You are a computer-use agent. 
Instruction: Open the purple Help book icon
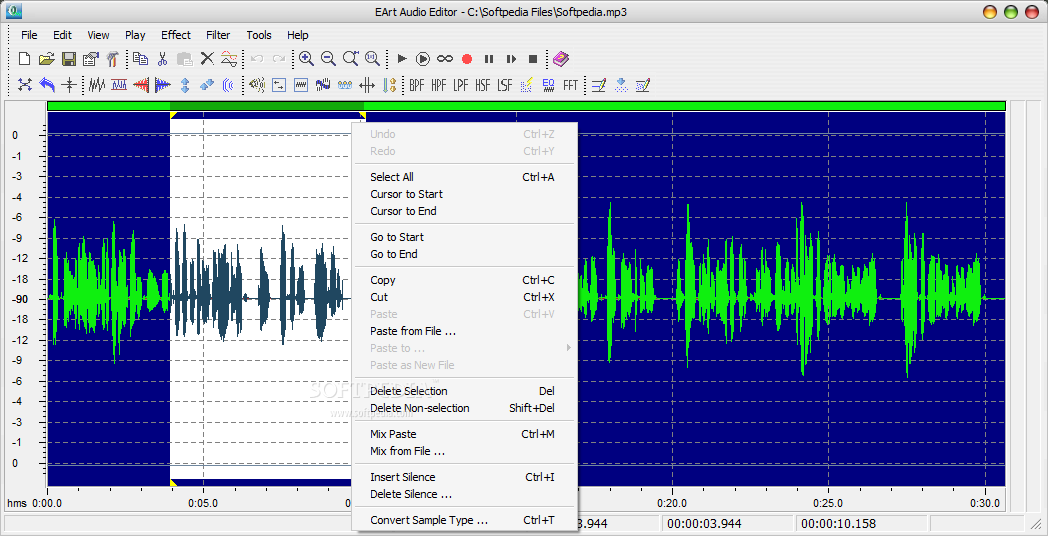click(560, 59)
